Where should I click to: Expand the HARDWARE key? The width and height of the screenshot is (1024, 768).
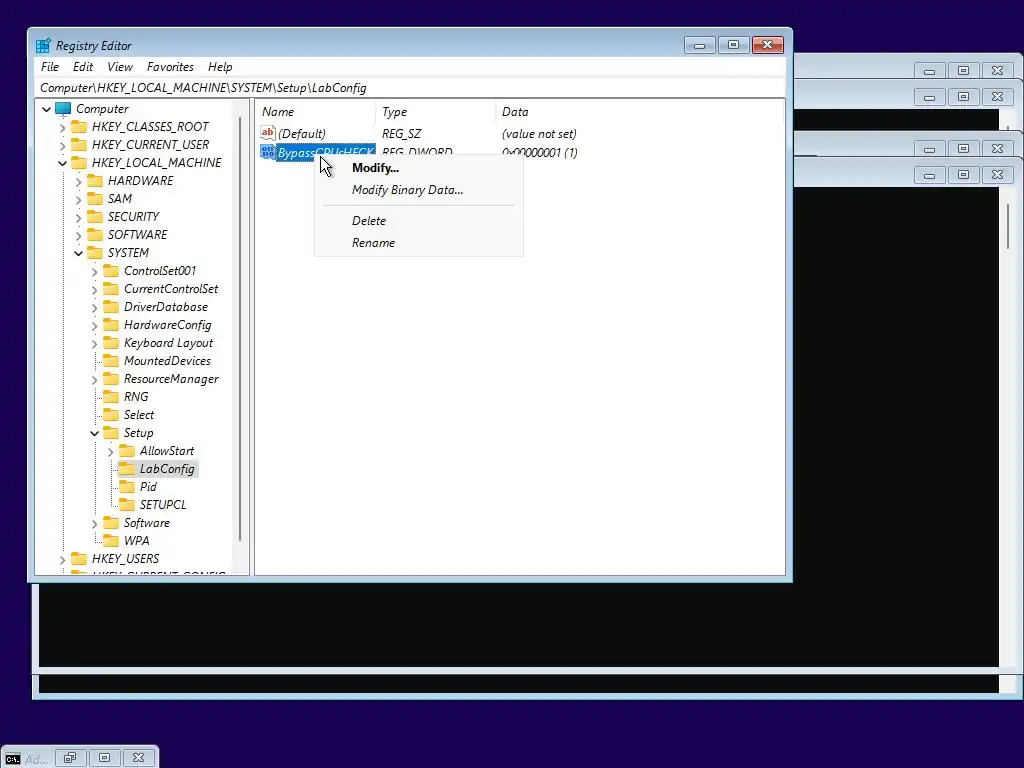pyautogui.click(x=78, y=181)
